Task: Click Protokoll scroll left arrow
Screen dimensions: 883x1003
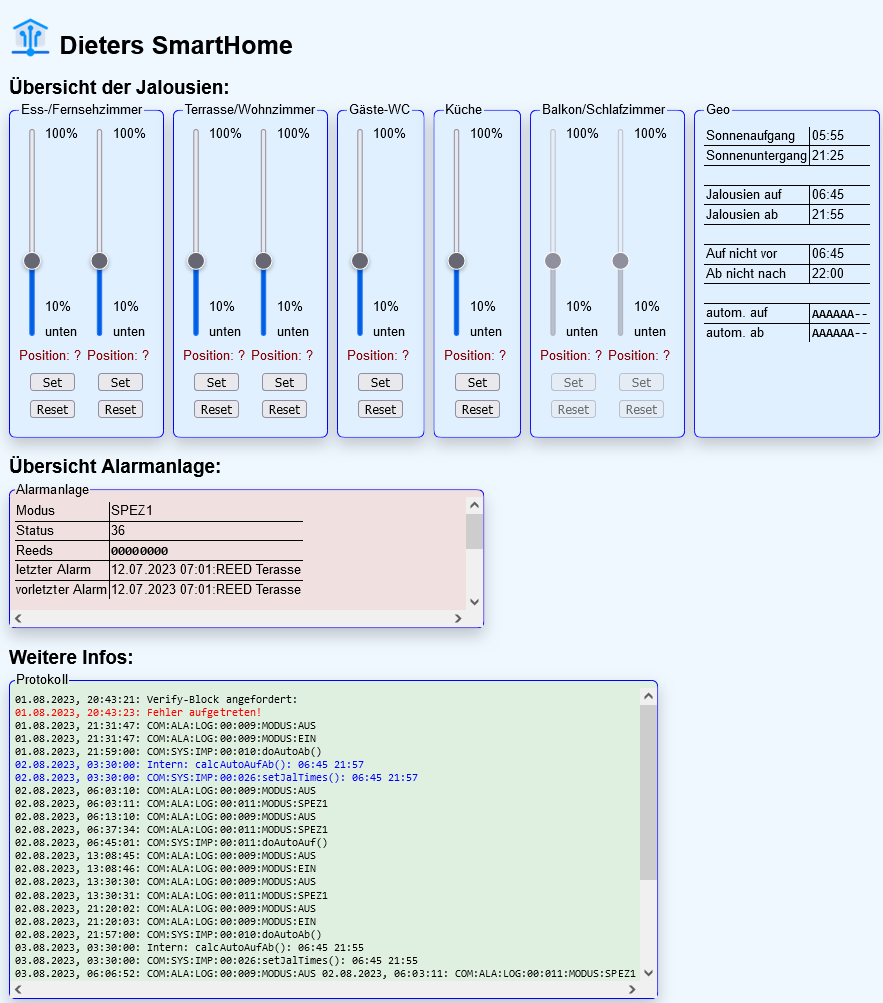Action: tap(19, 989)
